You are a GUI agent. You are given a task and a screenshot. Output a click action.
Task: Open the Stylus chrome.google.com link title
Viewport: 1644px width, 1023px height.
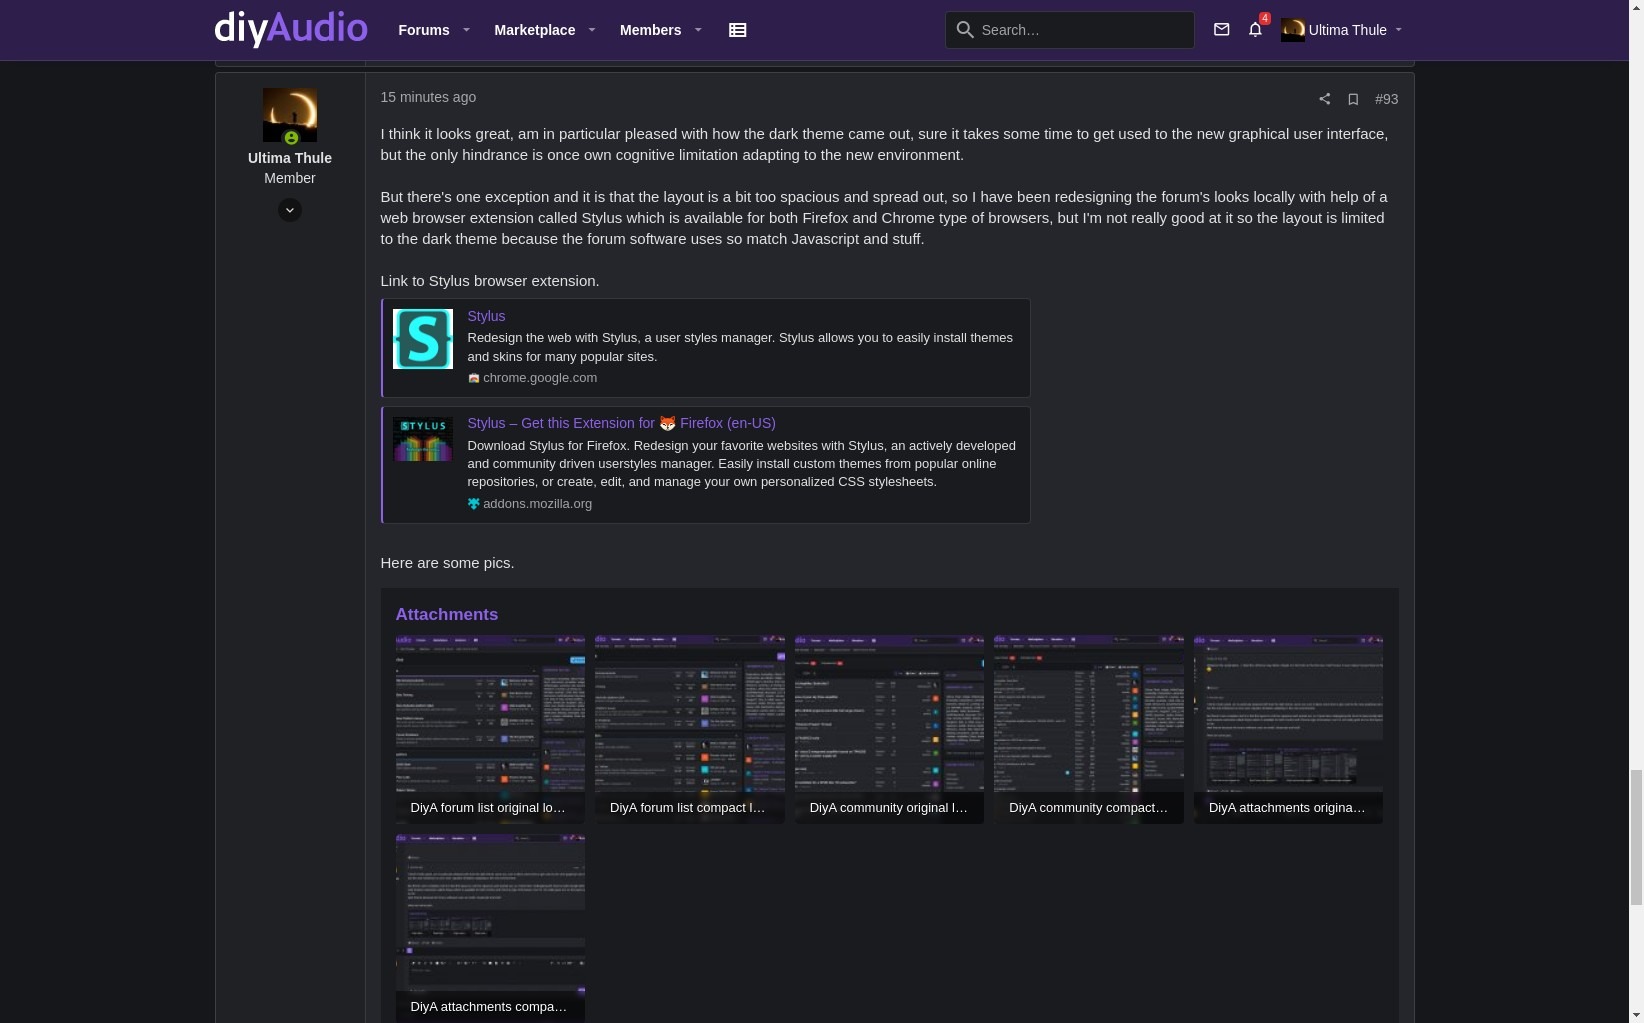click(486, 316)
